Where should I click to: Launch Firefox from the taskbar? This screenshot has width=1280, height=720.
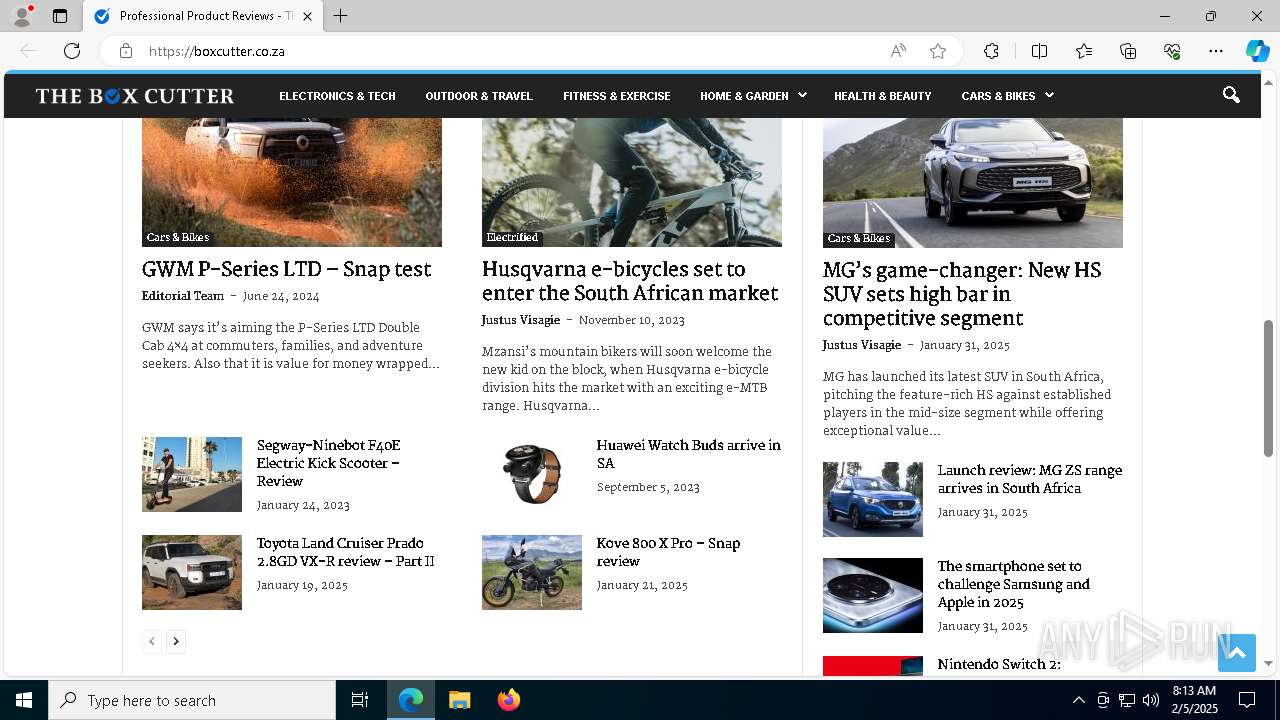click(x=509, y=700)
